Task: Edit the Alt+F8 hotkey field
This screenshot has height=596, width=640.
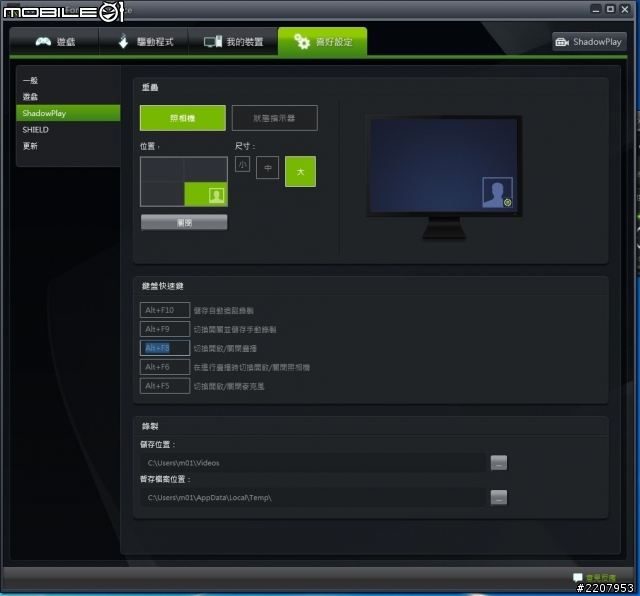Action: coord(165,348)
